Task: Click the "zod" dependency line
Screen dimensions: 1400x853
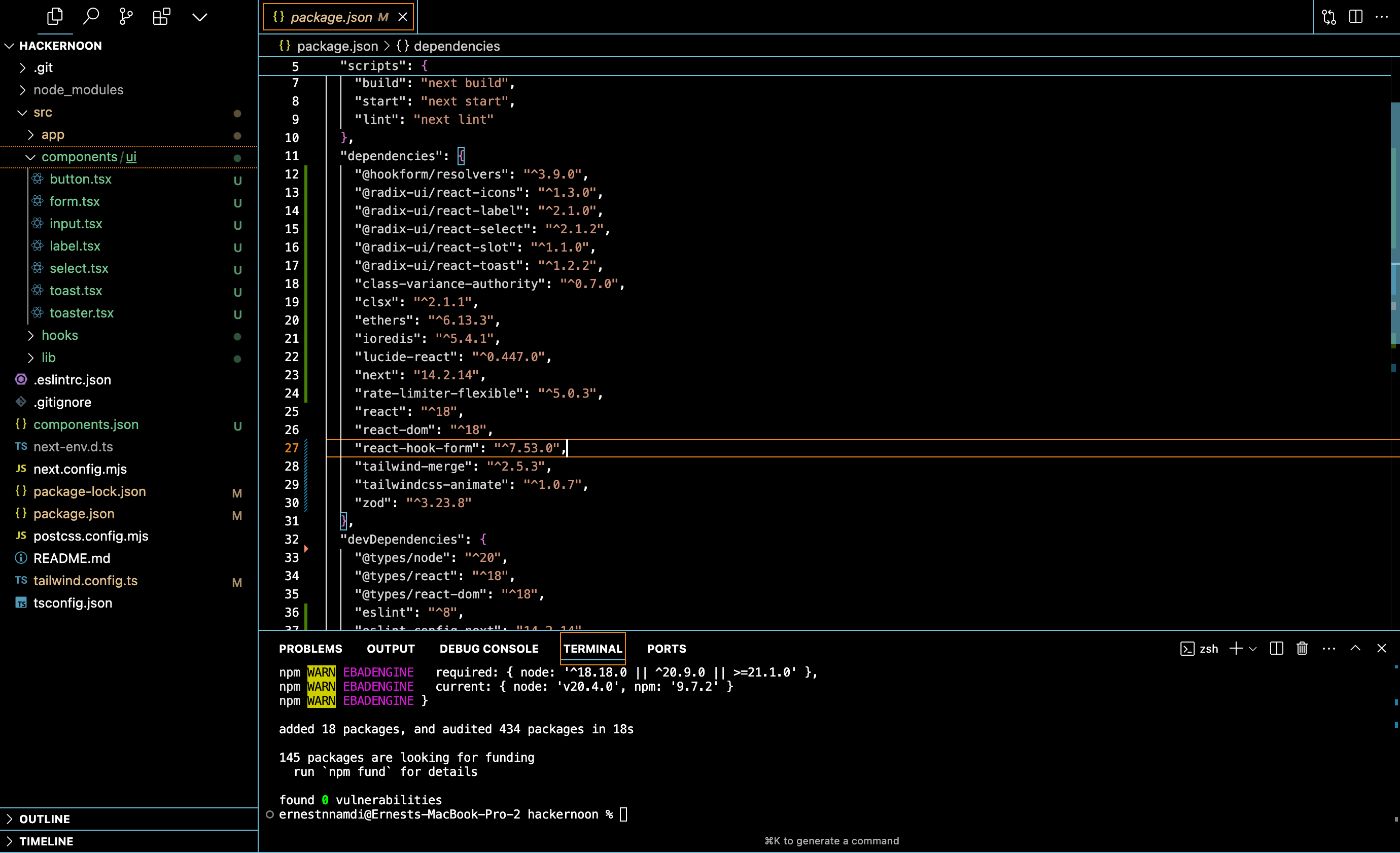Action: (x=413, y=503)
